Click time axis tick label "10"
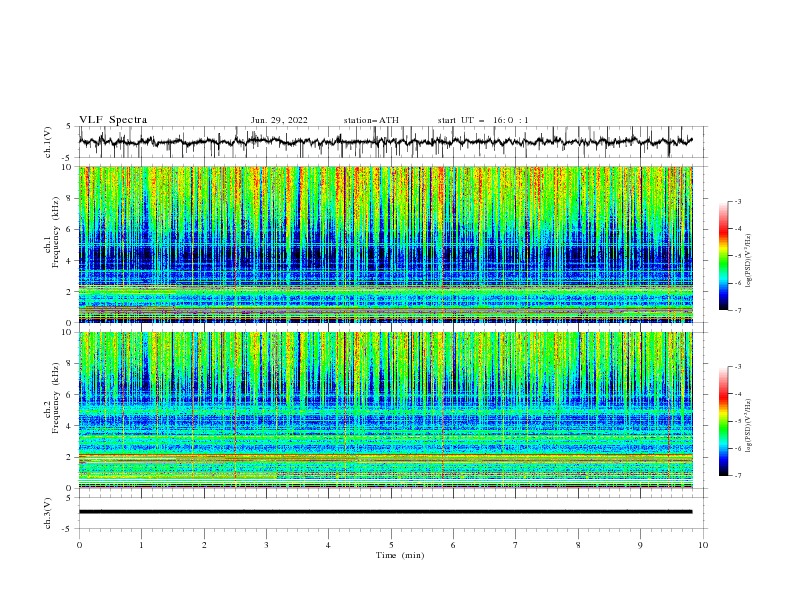The width and height of the screenshot is (792, 612). (703, 545)
